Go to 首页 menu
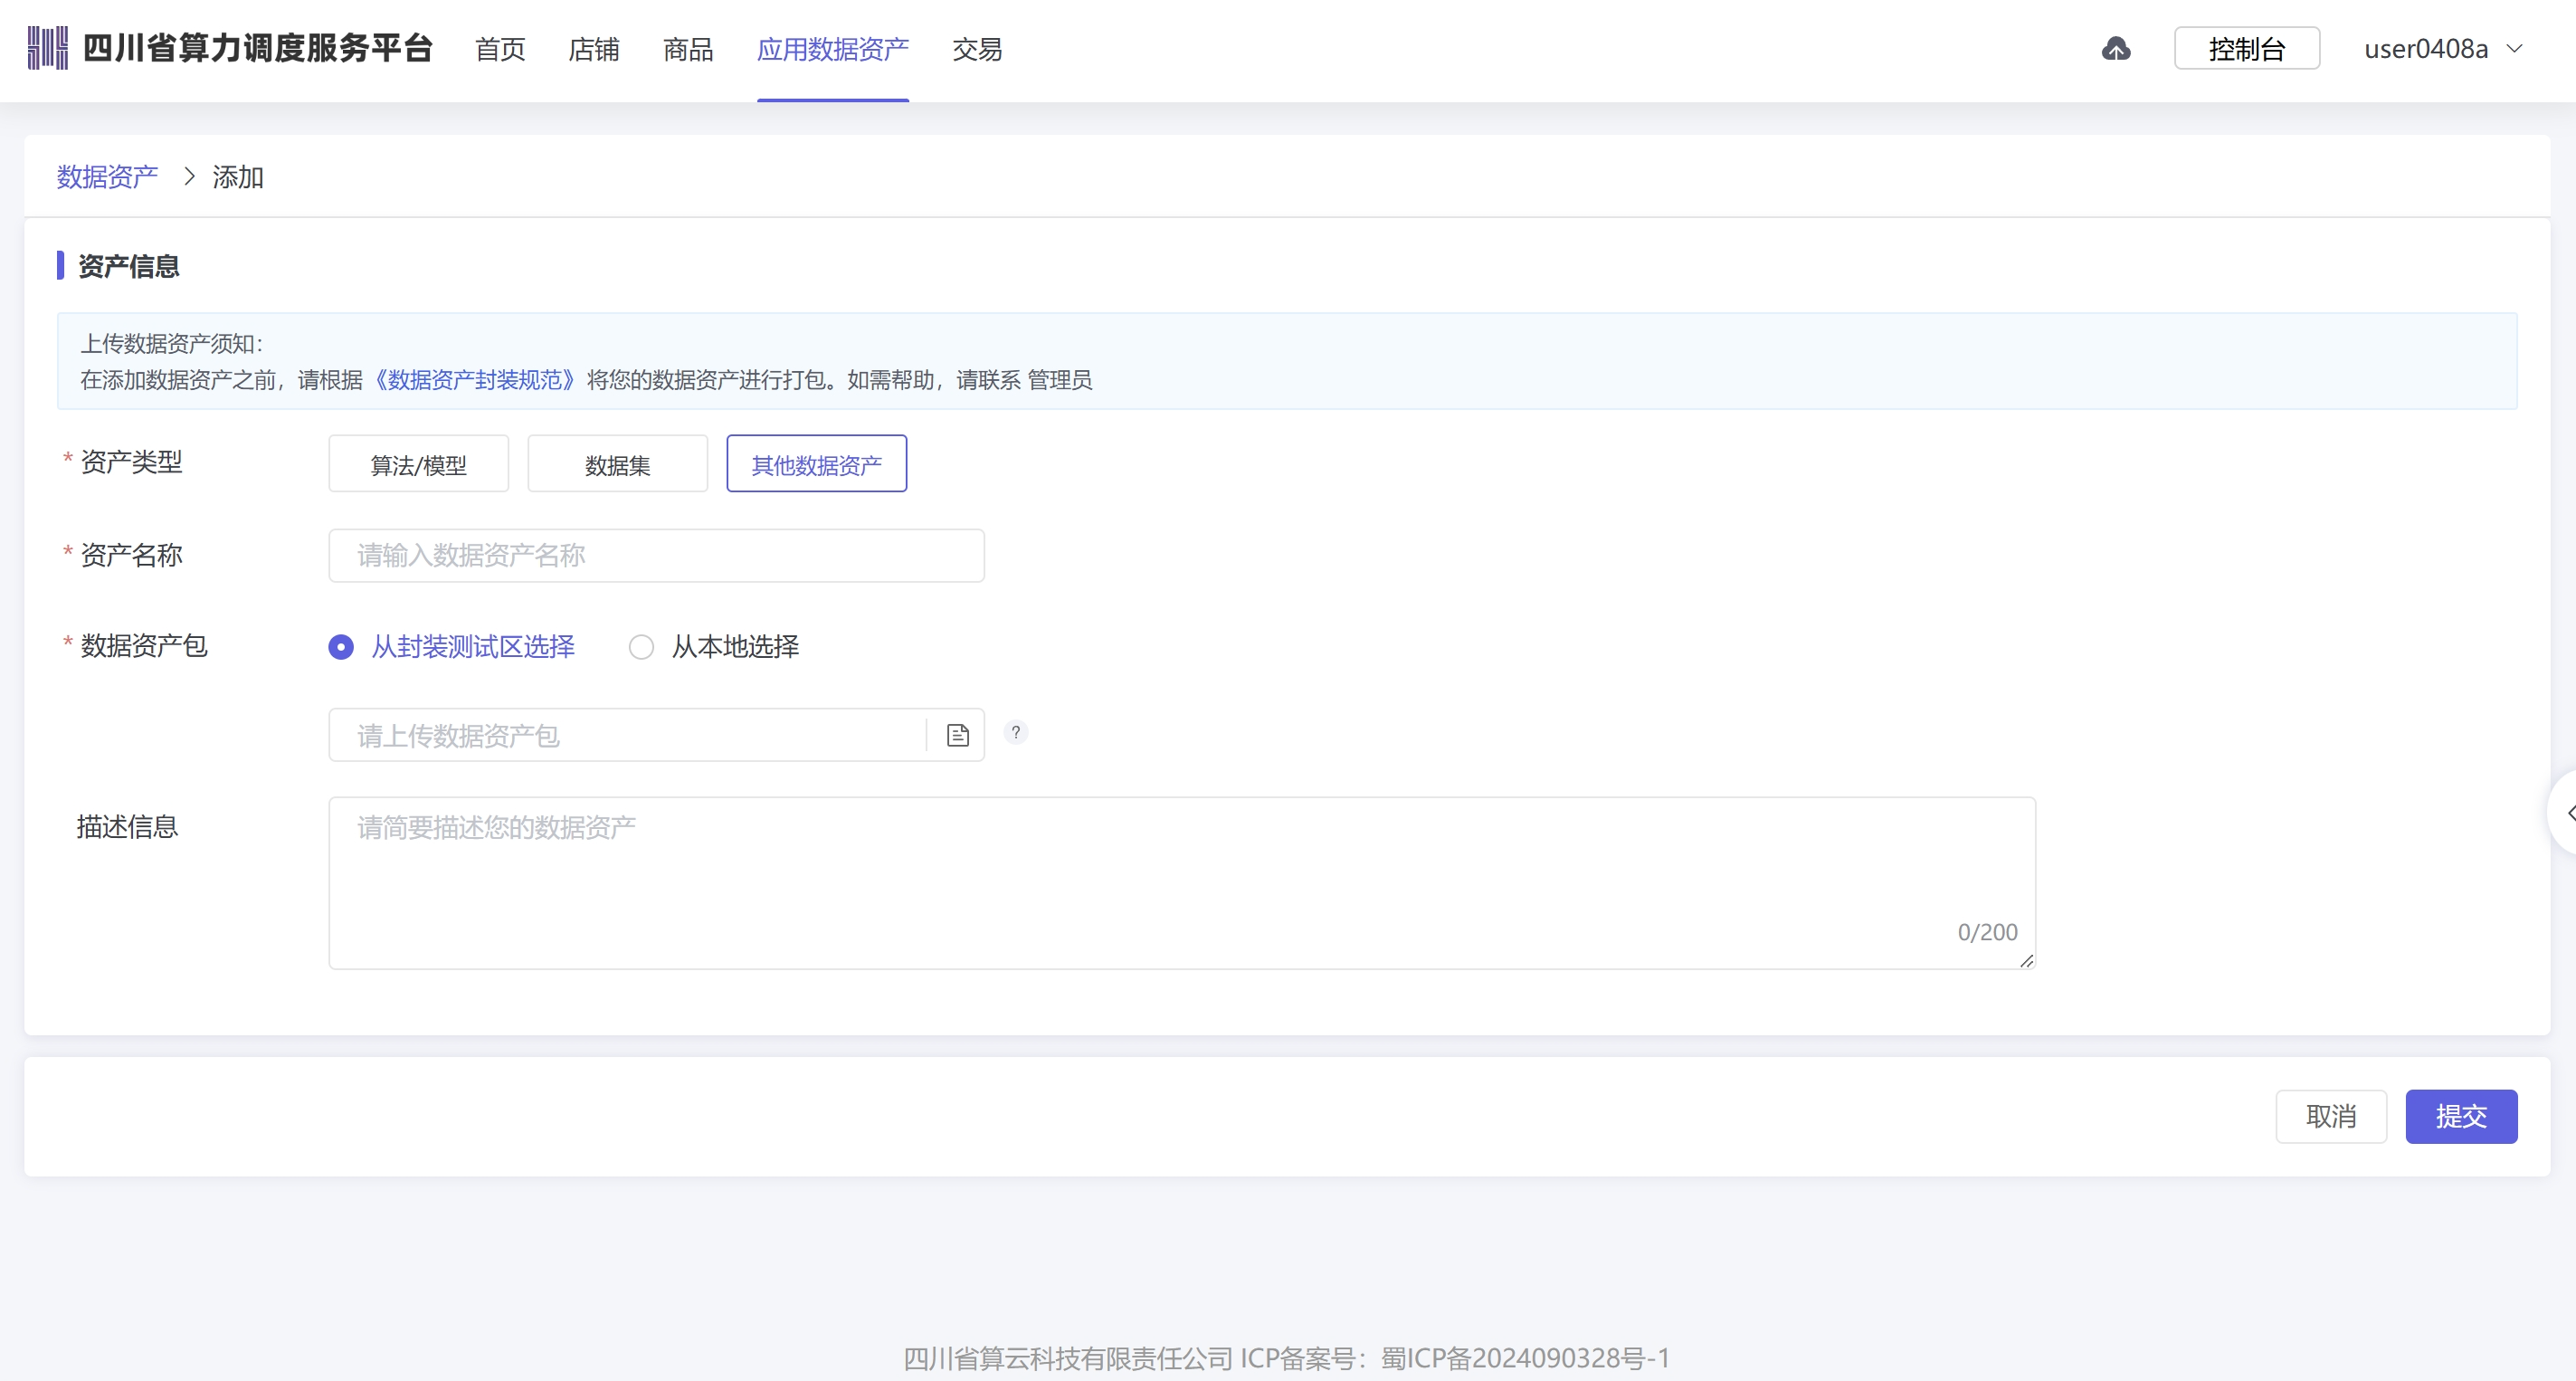Screen dimensions: 2576x1381 500,49
